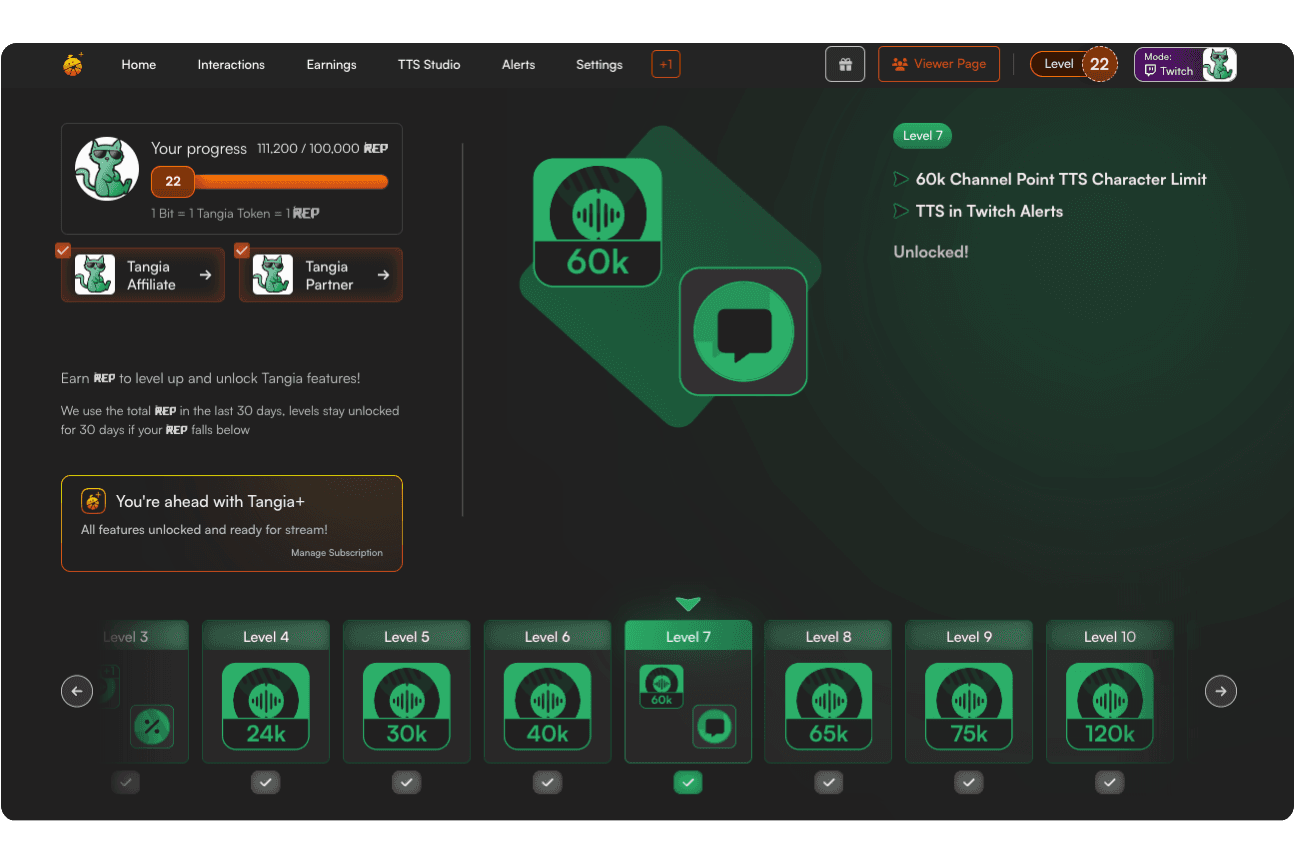Open the Viewer Page button

coord(939,64)
